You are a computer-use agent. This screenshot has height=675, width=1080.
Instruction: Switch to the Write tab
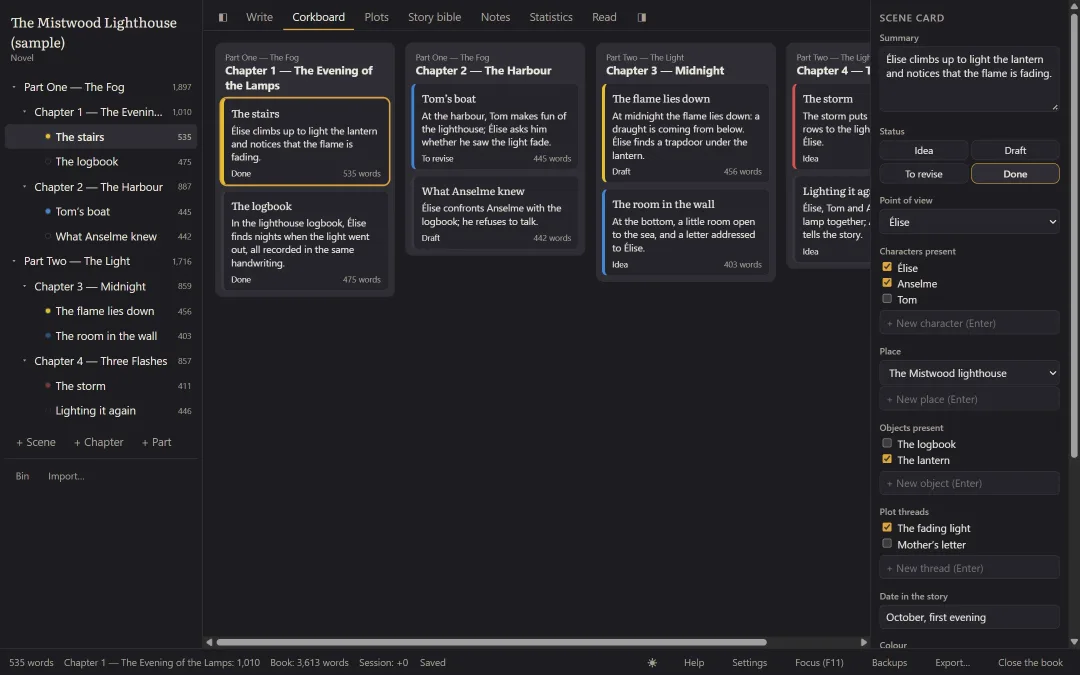coord(260,17)
